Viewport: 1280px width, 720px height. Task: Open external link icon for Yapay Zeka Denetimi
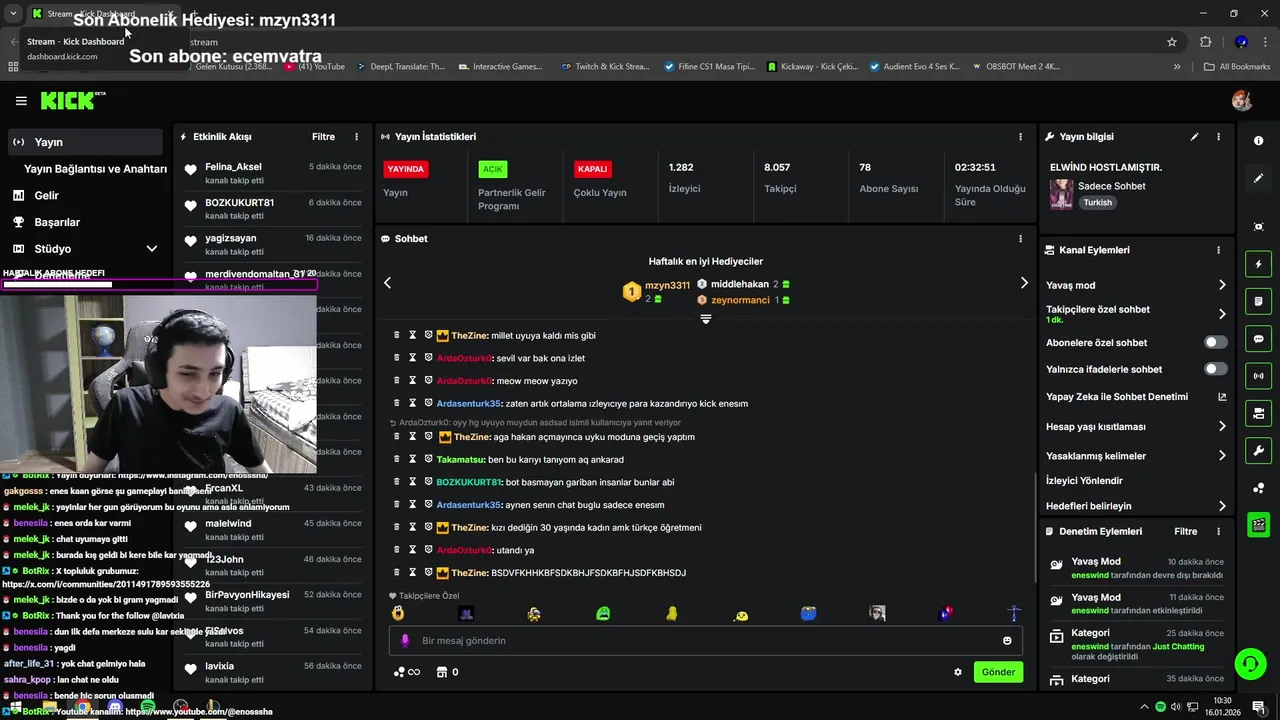pos(1222,397)
